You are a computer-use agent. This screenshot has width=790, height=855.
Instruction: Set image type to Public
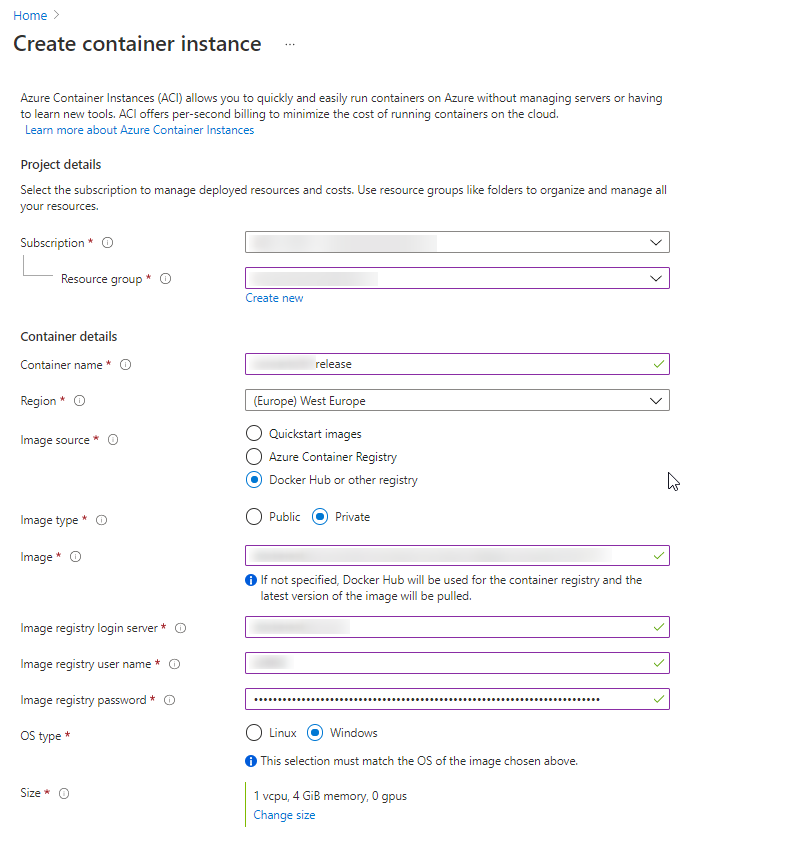pos(254,517)
